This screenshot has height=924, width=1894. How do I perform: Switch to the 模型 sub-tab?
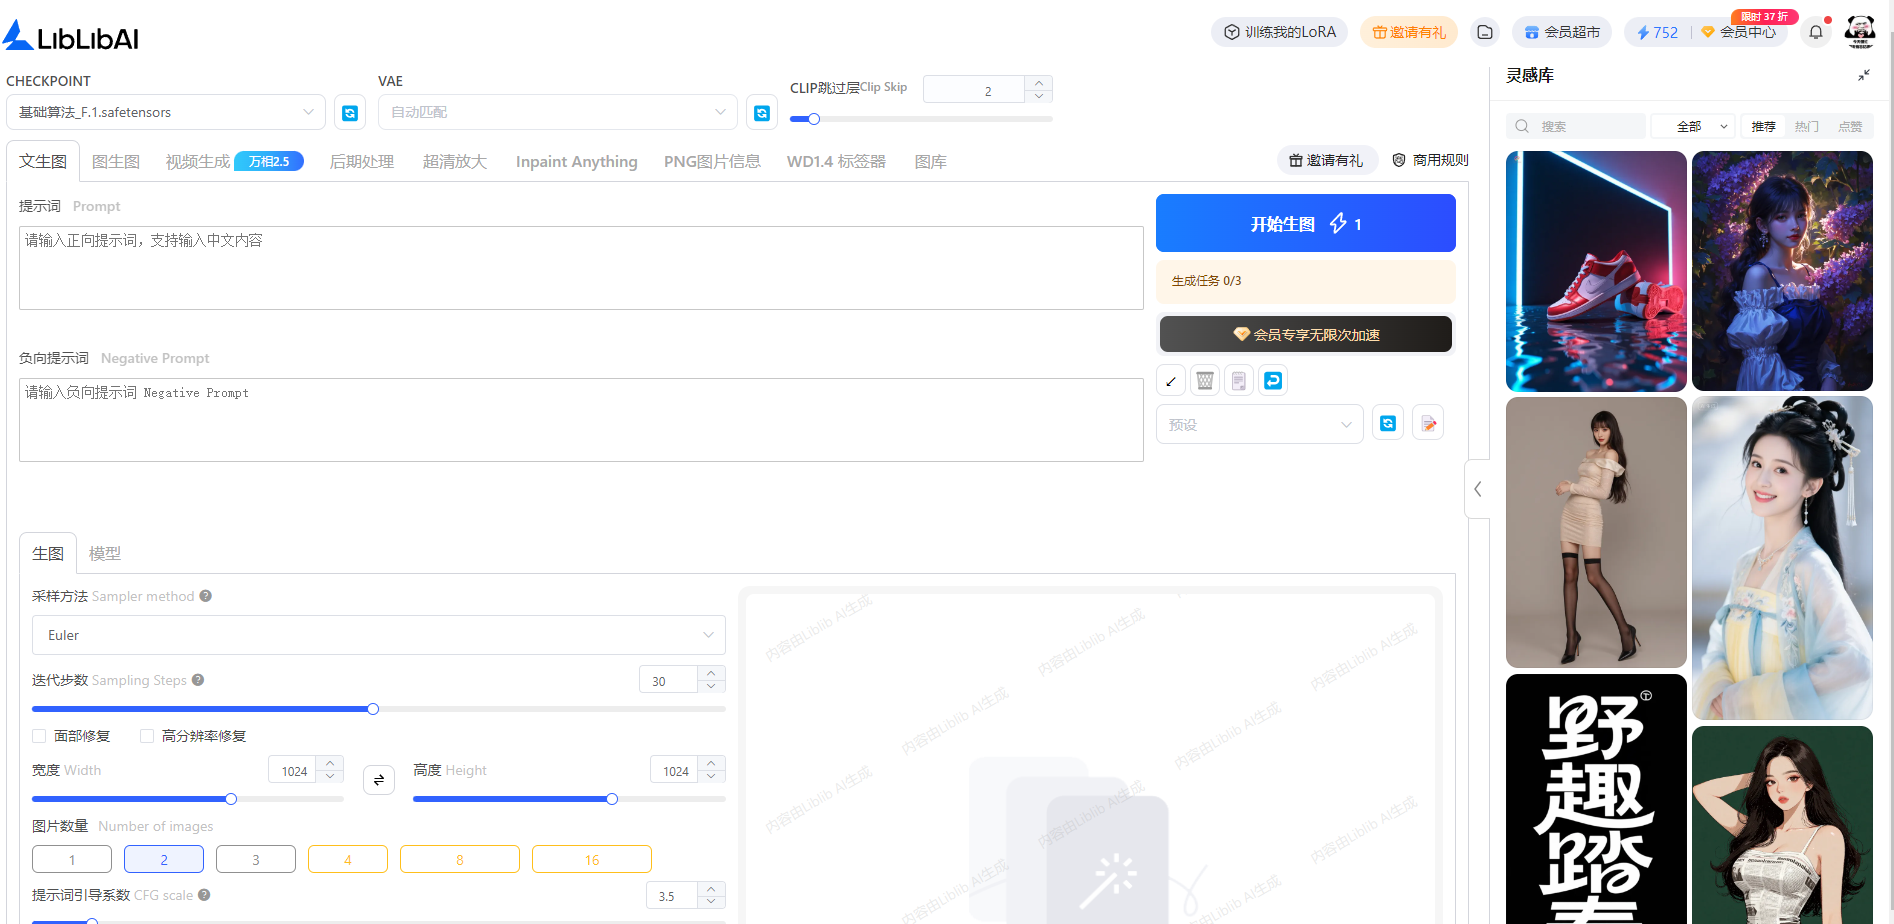point(105,553)
